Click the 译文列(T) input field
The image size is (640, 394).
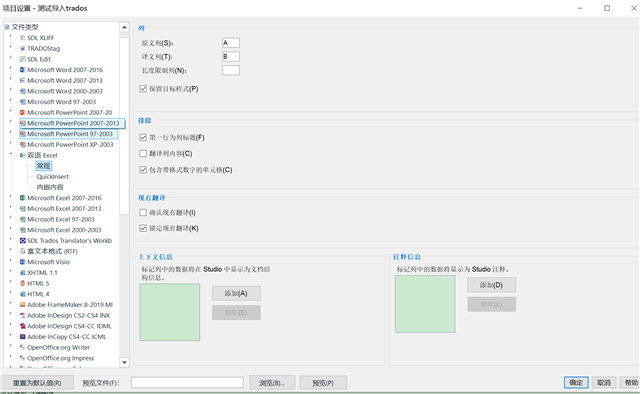click(231, 57)
